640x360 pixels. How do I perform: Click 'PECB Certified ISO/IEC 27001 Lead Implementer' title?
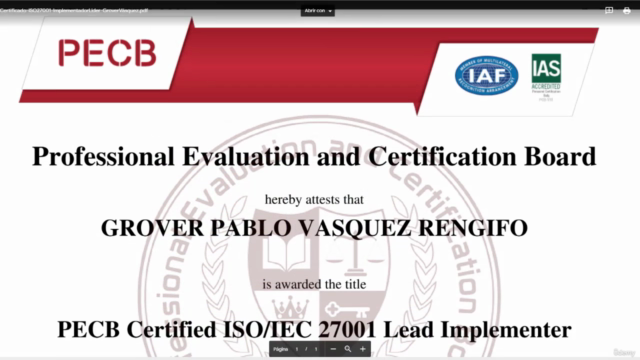pyautogui.click(x=314, y=330)
